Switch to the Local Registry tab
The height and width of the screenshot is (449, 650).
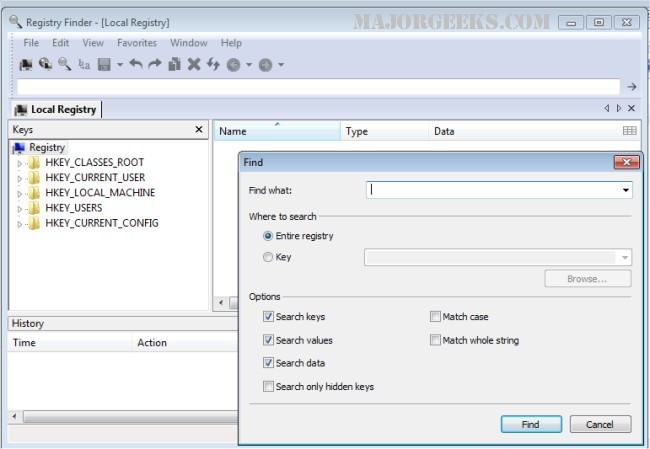(56, 109)
